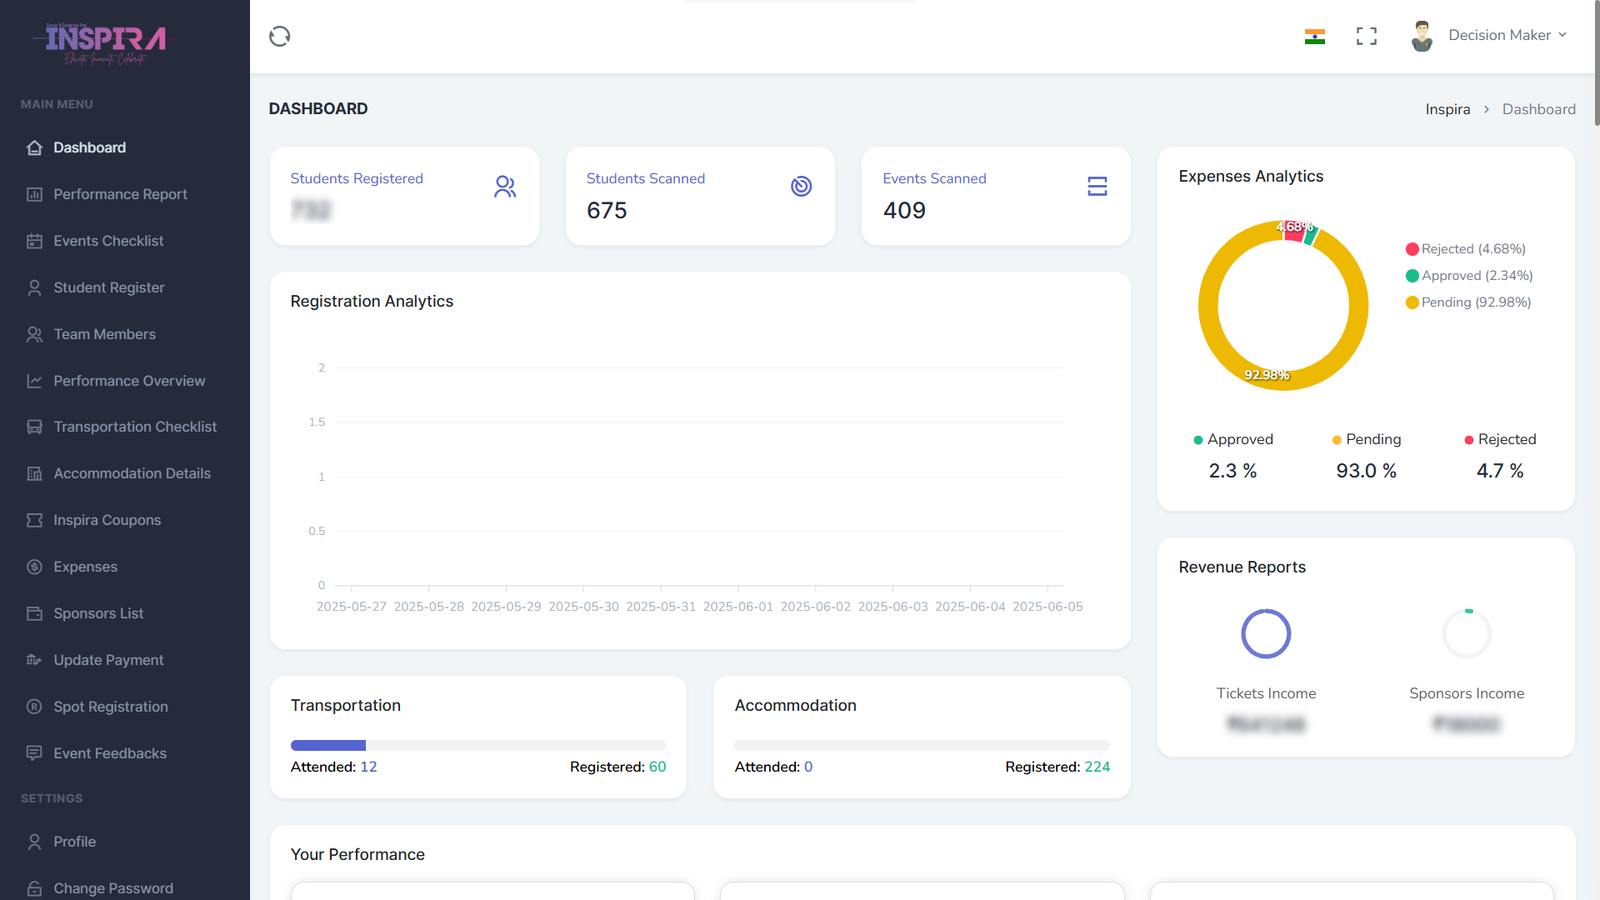Click the Students Registered users icon
Viewport: 1600px width, 900px height.
tap(505, 187)
